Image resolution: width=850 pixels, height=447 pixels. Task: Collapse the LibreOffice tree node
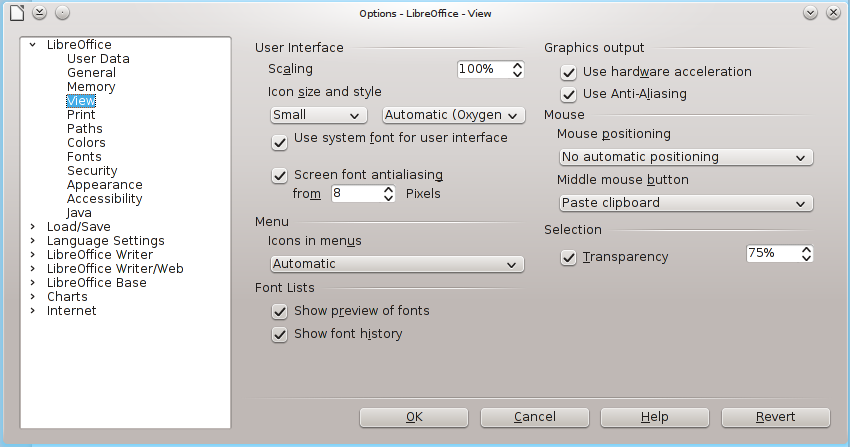click(33, 44)
